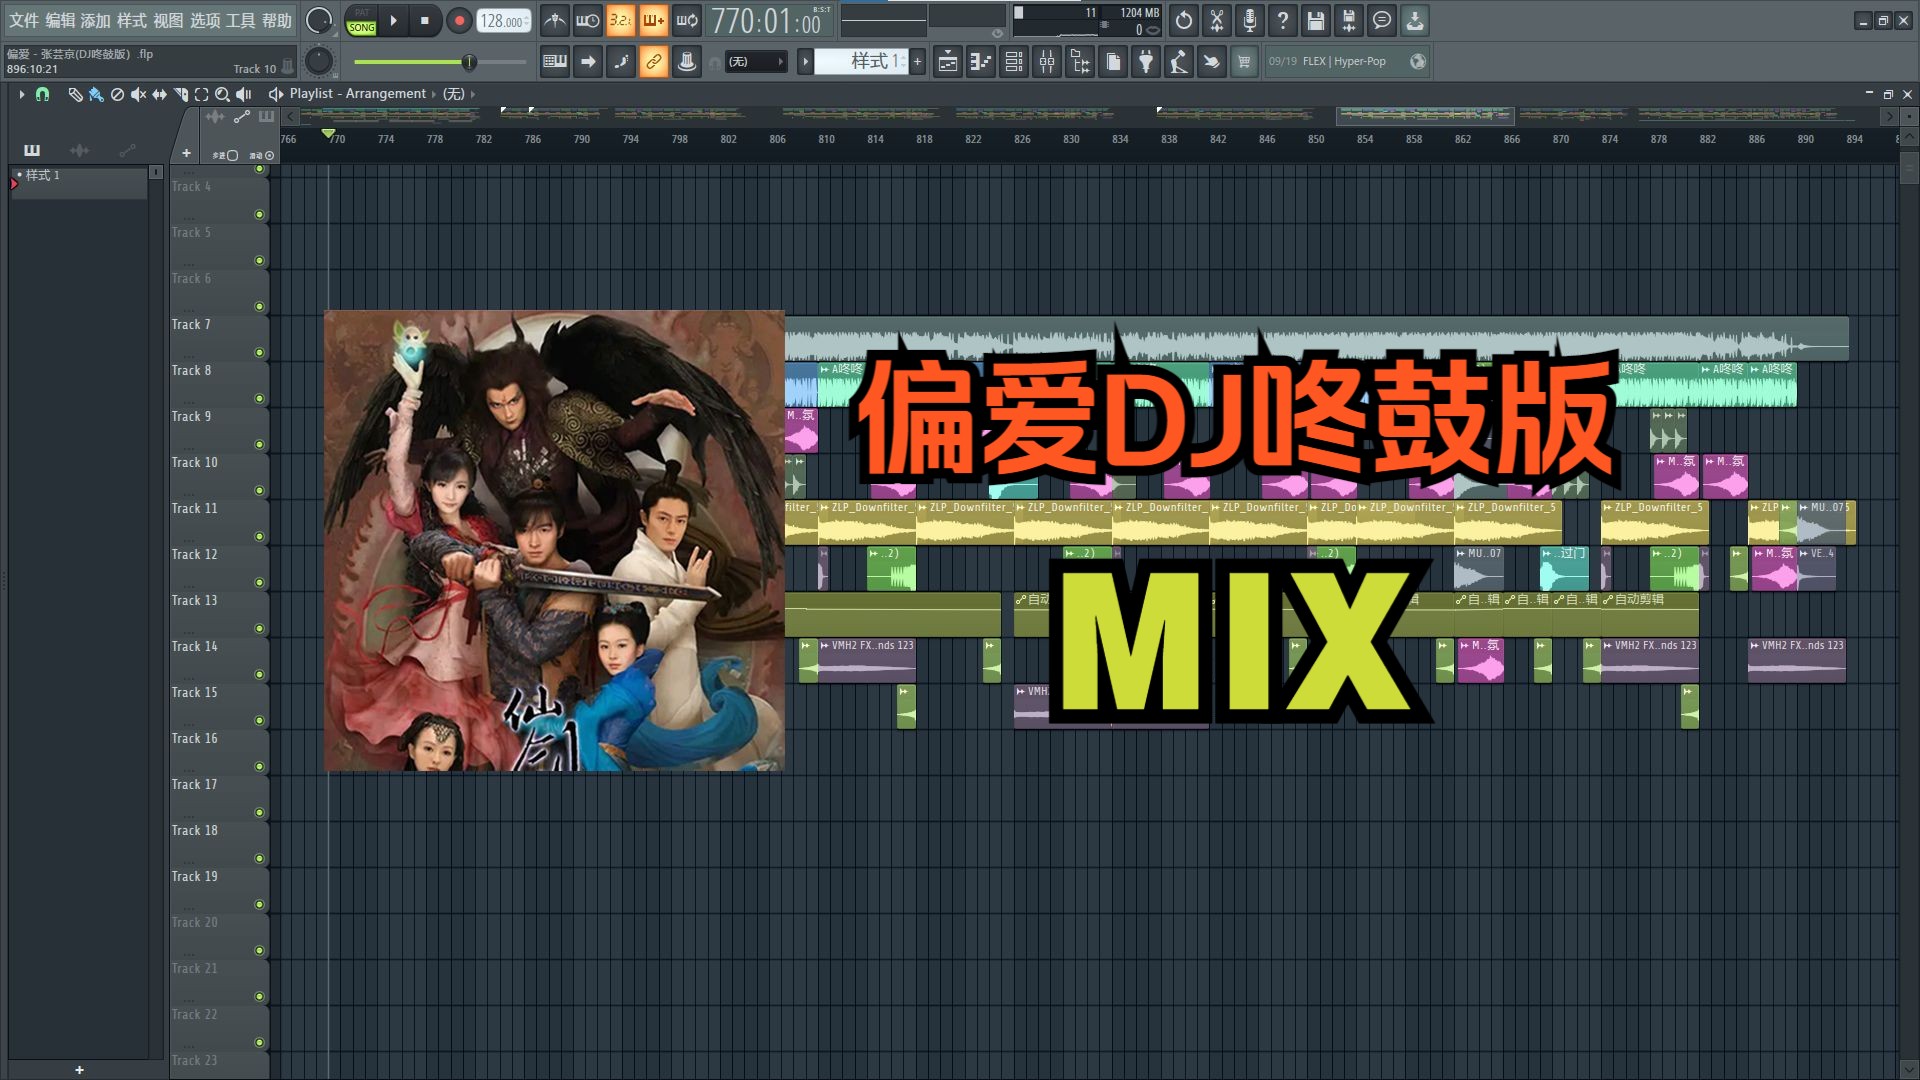Open the plugin picker plug icon
This screenshot has width=1920, height=1080.
pyautogui.click(x=1146, y=62)
